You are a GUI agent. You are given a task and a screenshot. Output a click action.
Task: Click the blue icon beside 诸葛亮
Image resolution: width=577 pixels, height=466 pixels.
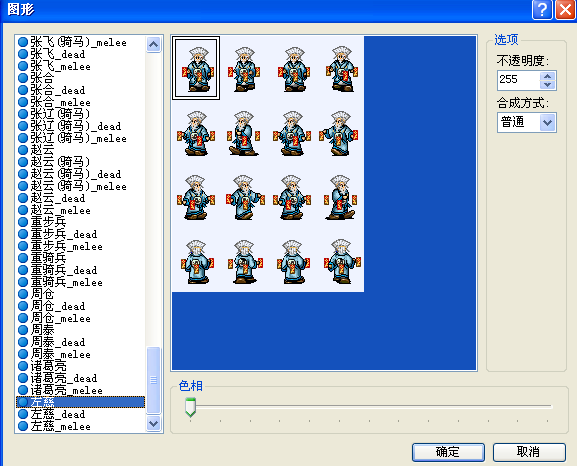pyautogui.click(x=23, y=366)
